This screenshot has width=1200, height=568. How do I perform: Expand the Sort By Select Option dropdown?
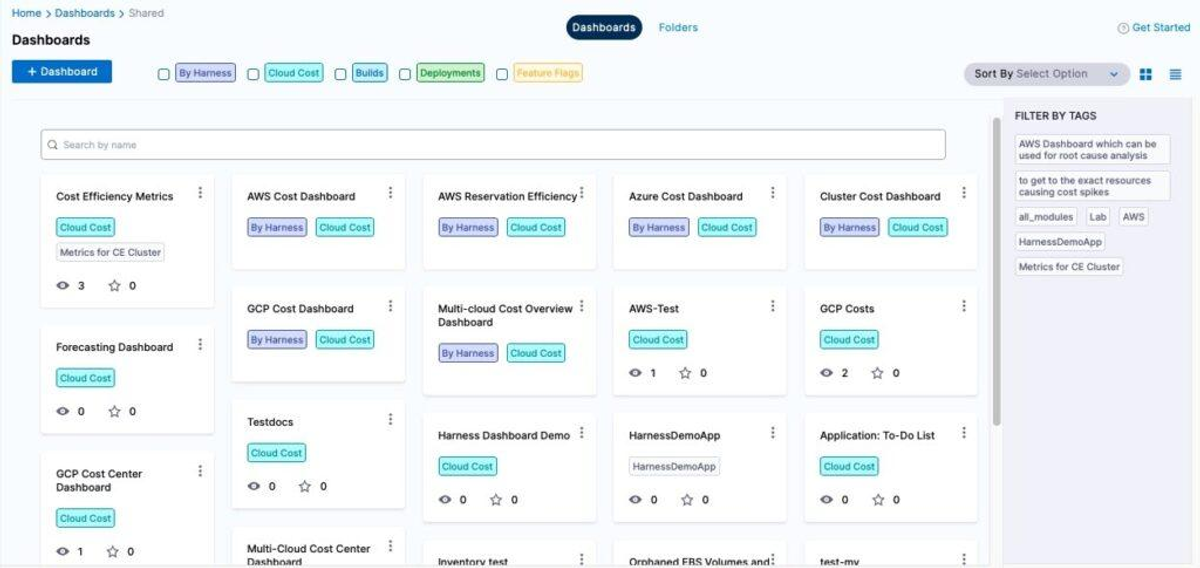pyautogui.click(x=1046, y=74)
